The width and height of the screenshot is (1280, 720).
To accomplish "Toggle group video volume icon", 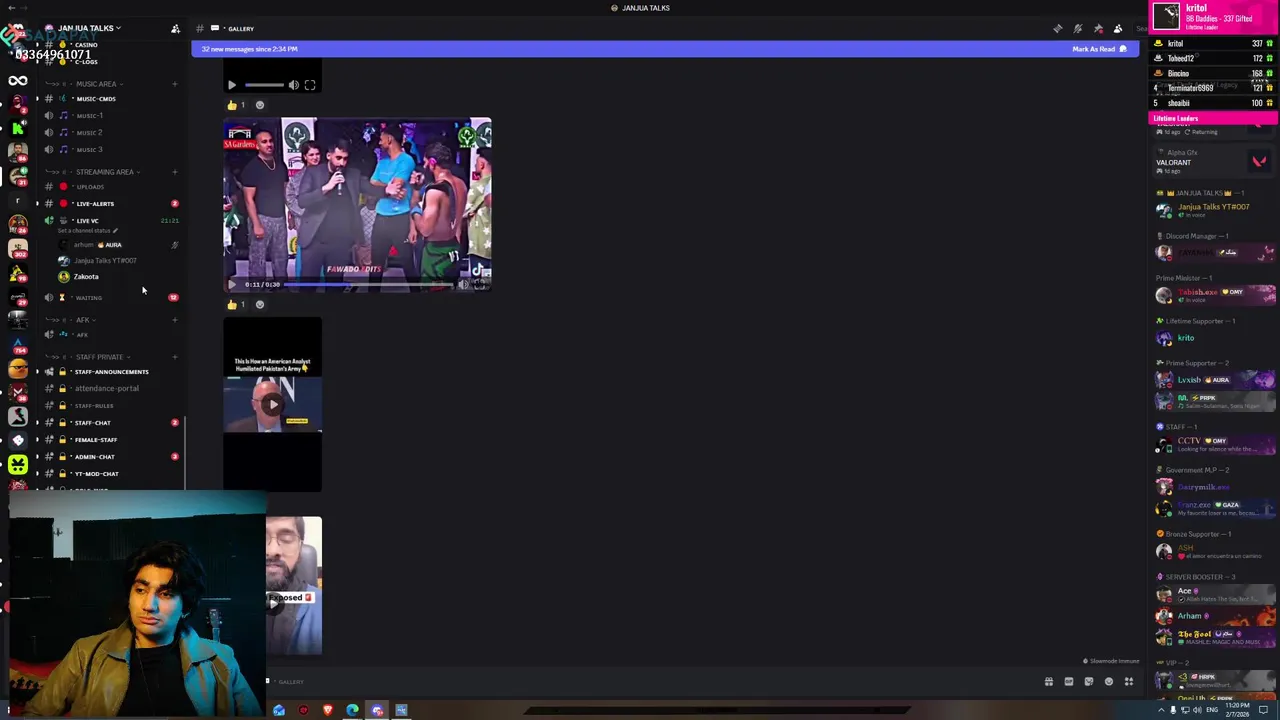I will tap(463, 284).
